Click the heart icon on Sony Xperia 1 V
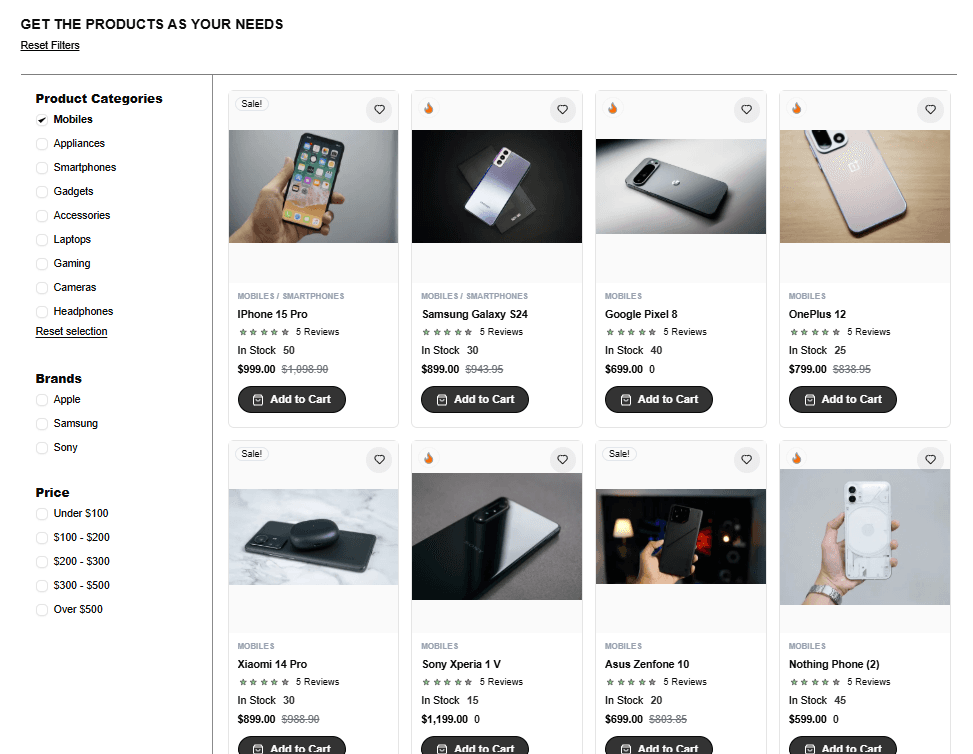The height and width of the screenshot is (754, 973). [x=563, y=460]
